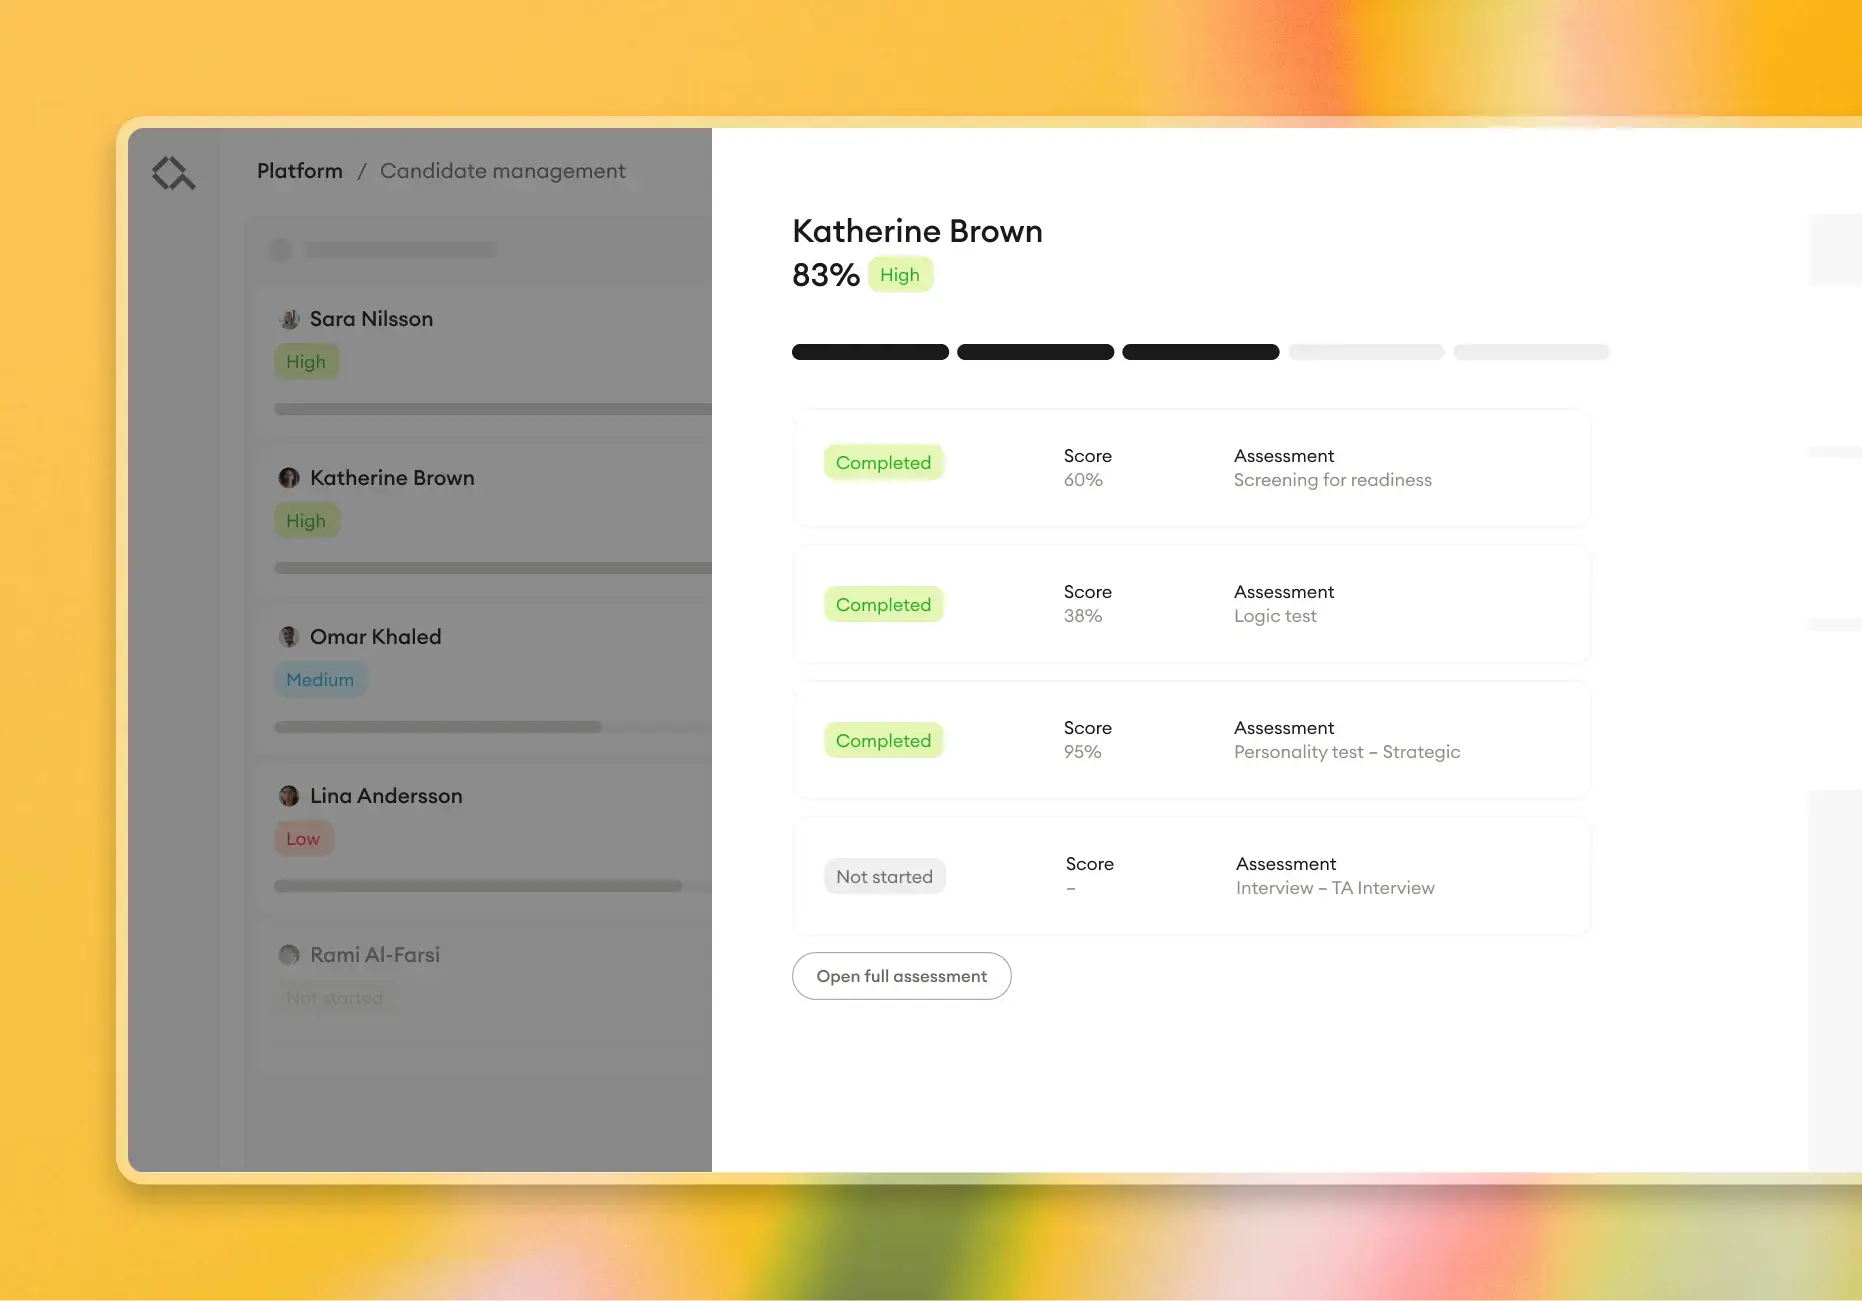Screen dimensions: 1862x1301
Task: Expand the Personality test – Strategic row
Action: click(x=1191, y=740)
